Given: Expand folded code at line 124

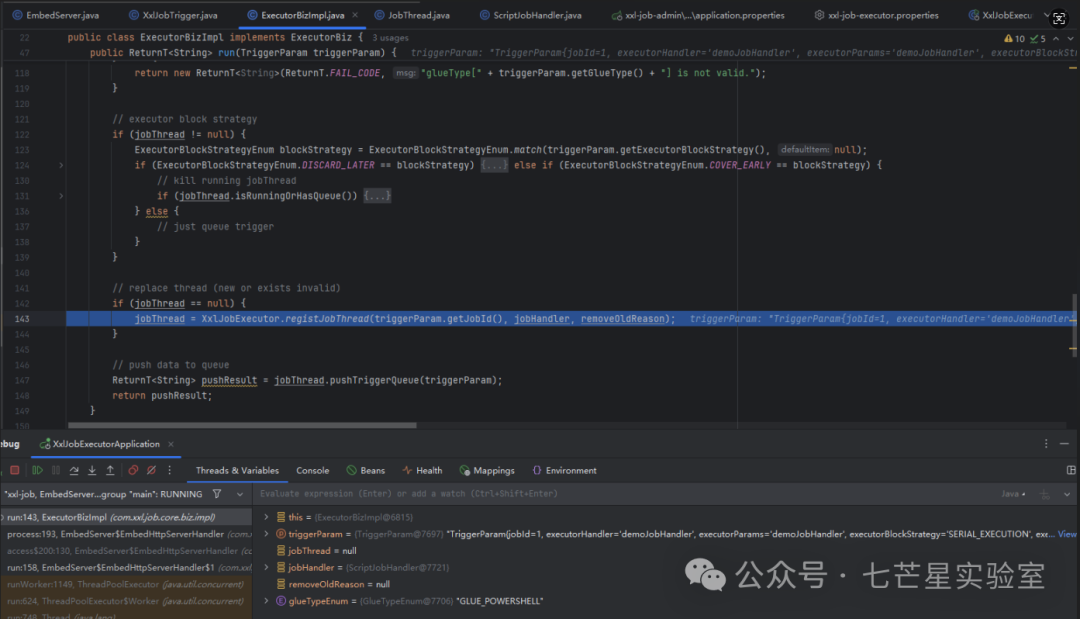Looking at the screenshot, I should (61, 165).
